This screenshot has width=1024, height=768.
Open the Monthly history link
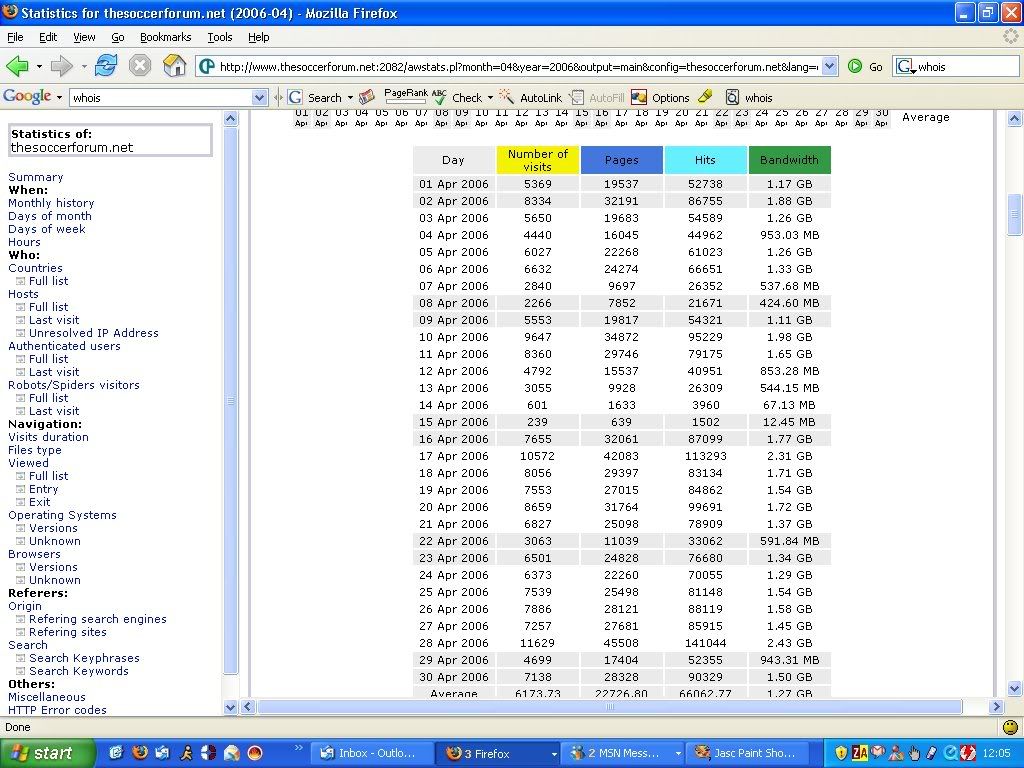51,203
